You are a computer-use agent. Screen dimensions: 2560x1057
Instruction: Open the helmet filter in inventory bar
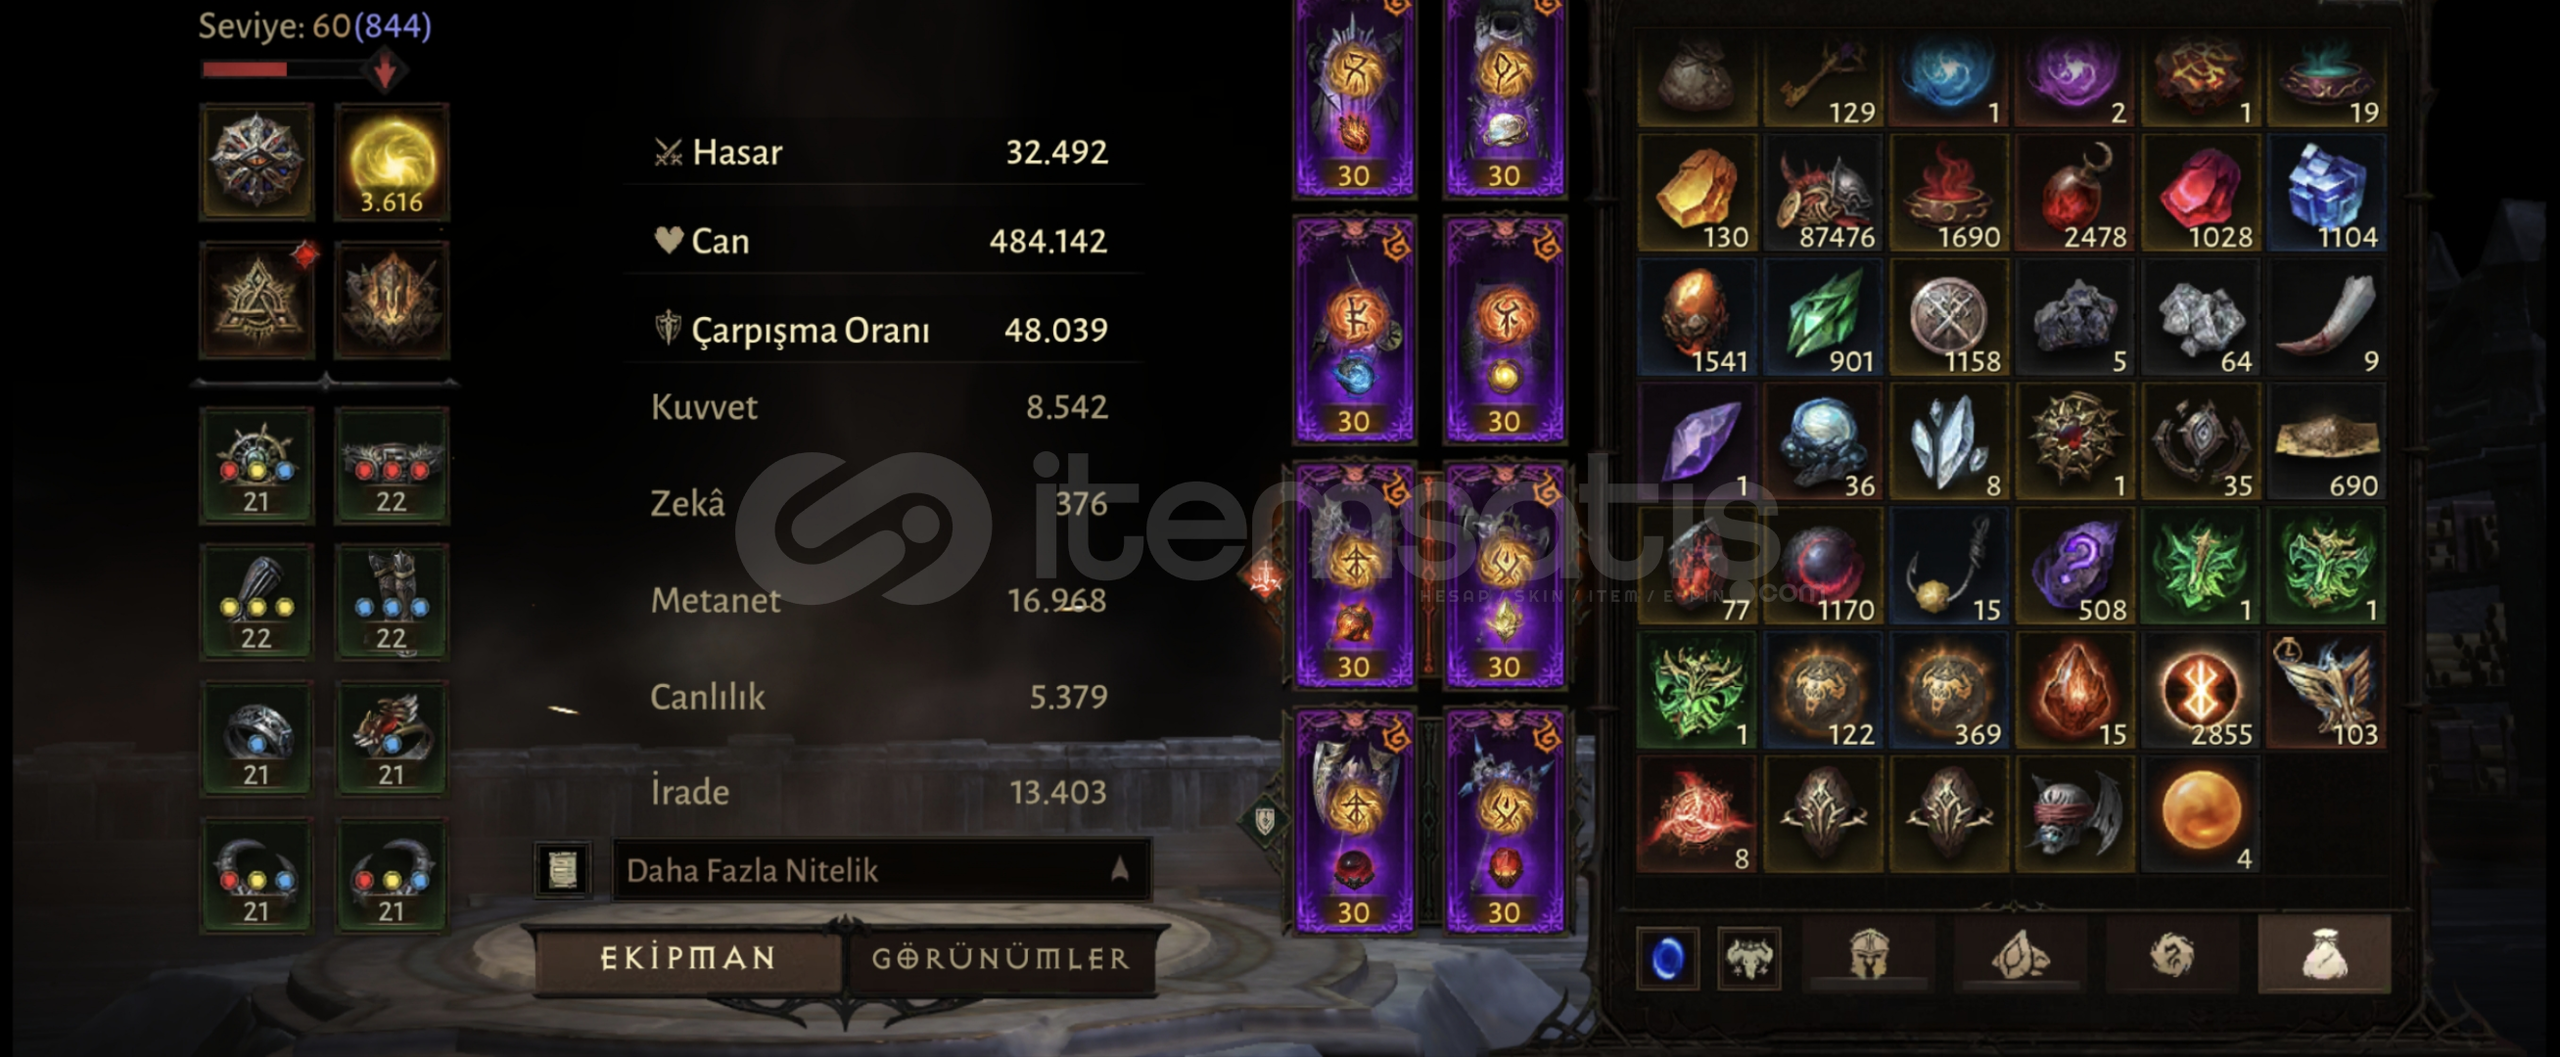tap(1868, 956)
